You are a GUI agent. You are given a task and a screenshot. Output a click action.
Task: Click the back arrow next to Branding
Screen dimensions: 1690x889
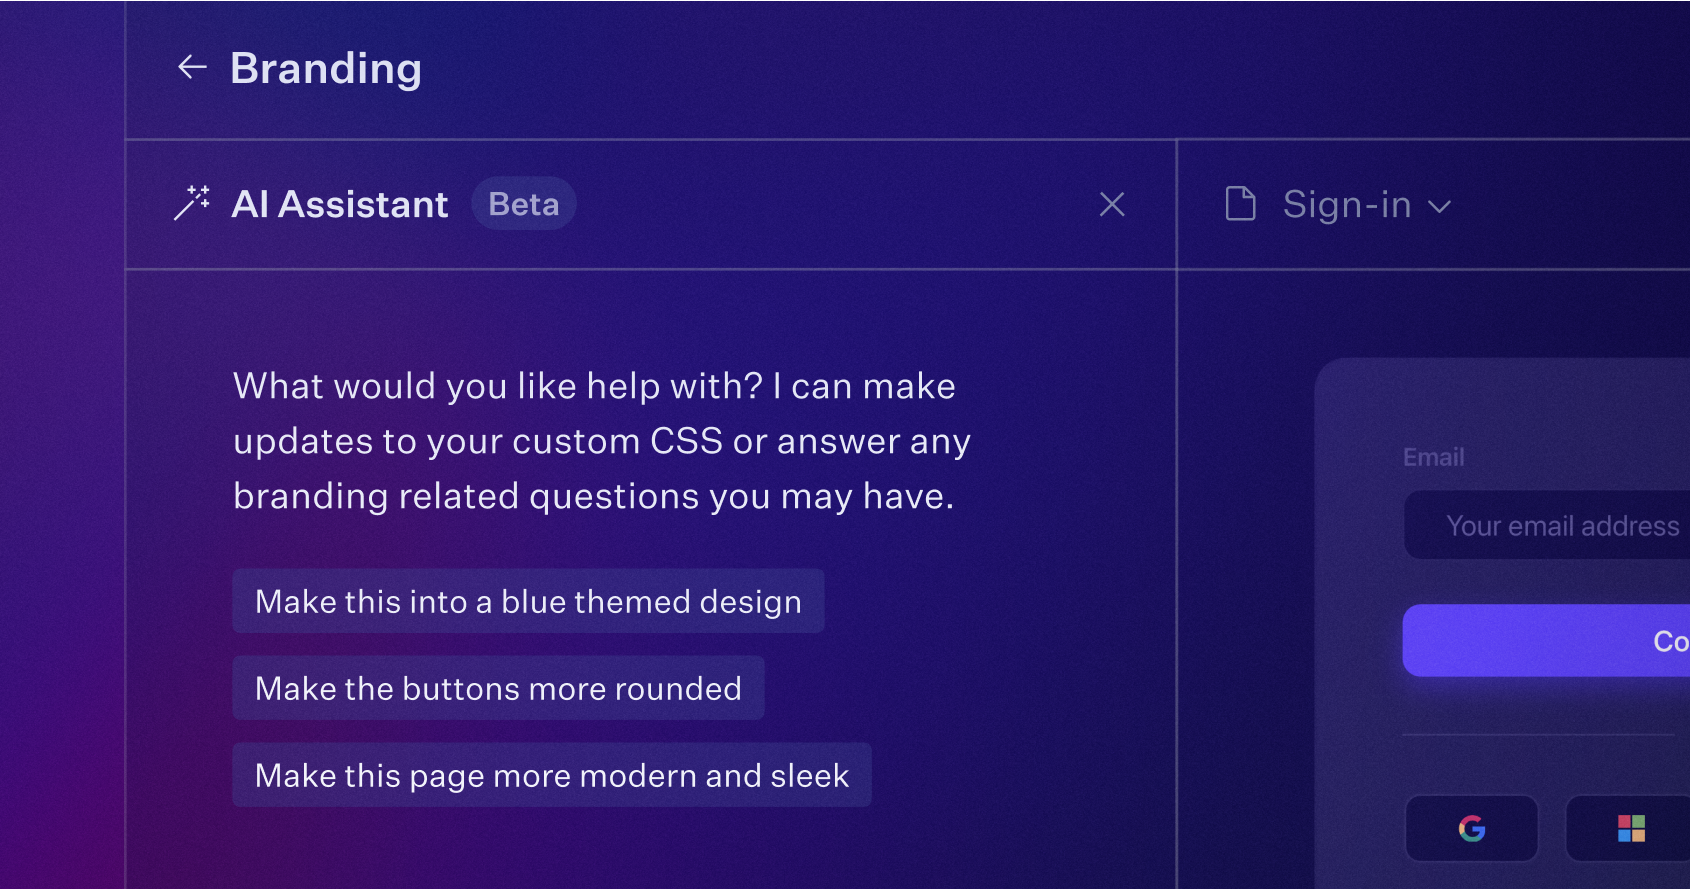click(190, 68)
